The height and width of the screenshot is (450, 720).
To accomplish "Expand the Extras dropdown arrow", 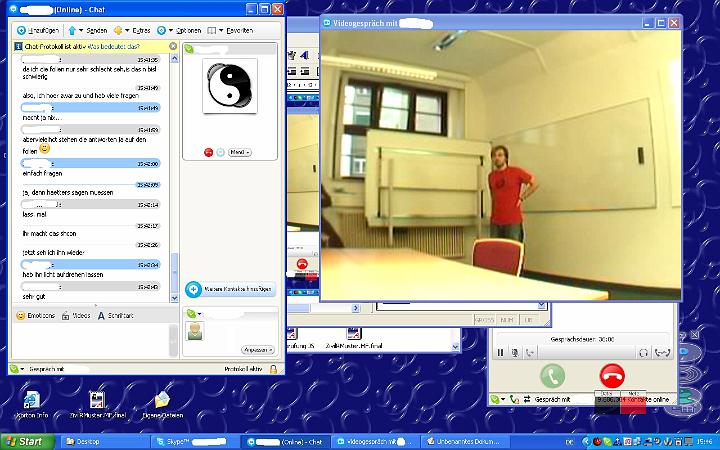I will (x=127, y=31).
